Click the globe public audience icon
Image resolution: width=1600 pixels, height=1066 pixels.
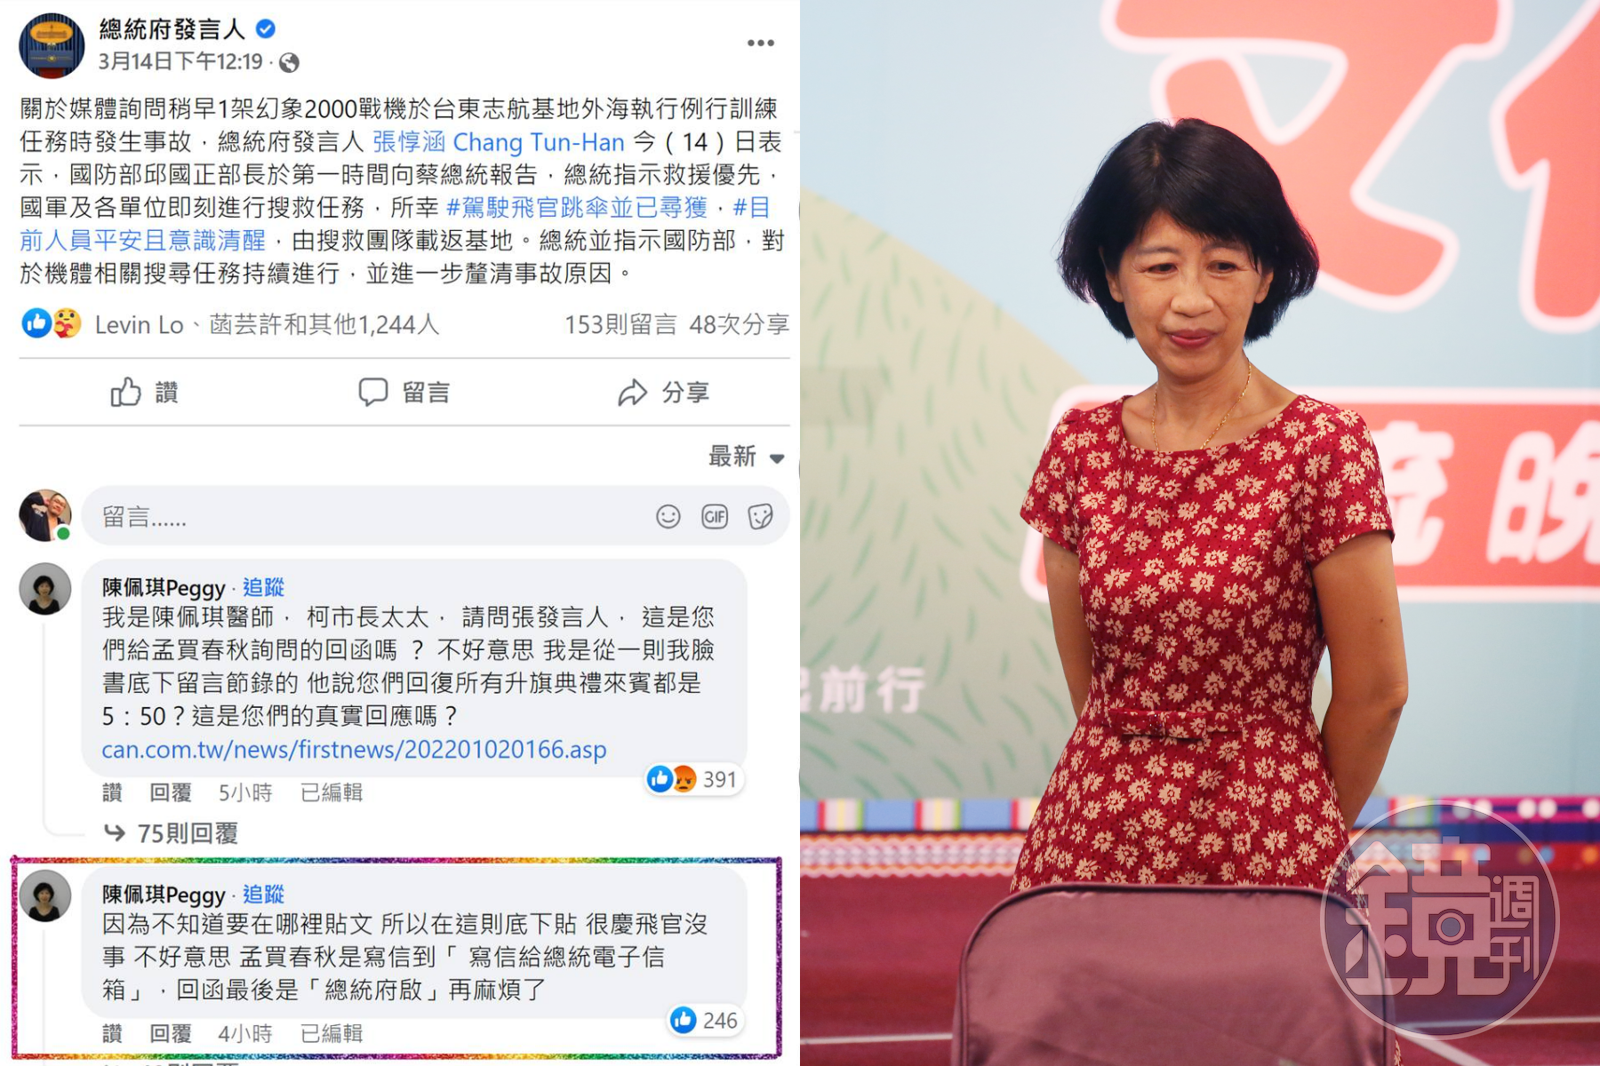click(289, 63)
